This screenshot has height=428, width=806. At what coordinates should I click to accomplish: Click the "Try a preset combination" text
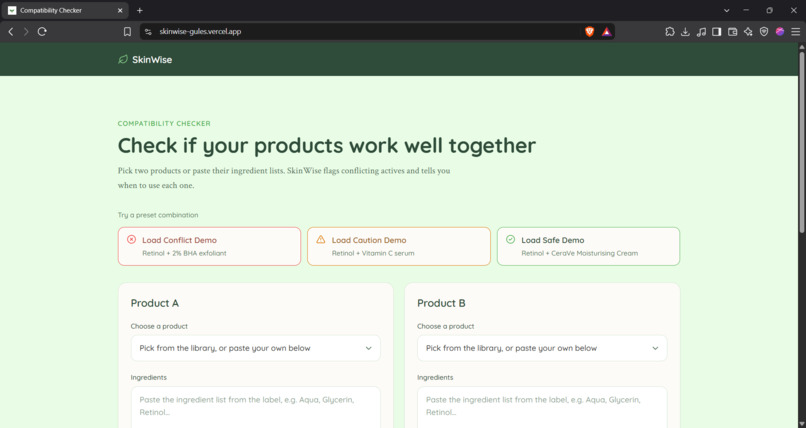pyautogui.click(x=158, y=215)
